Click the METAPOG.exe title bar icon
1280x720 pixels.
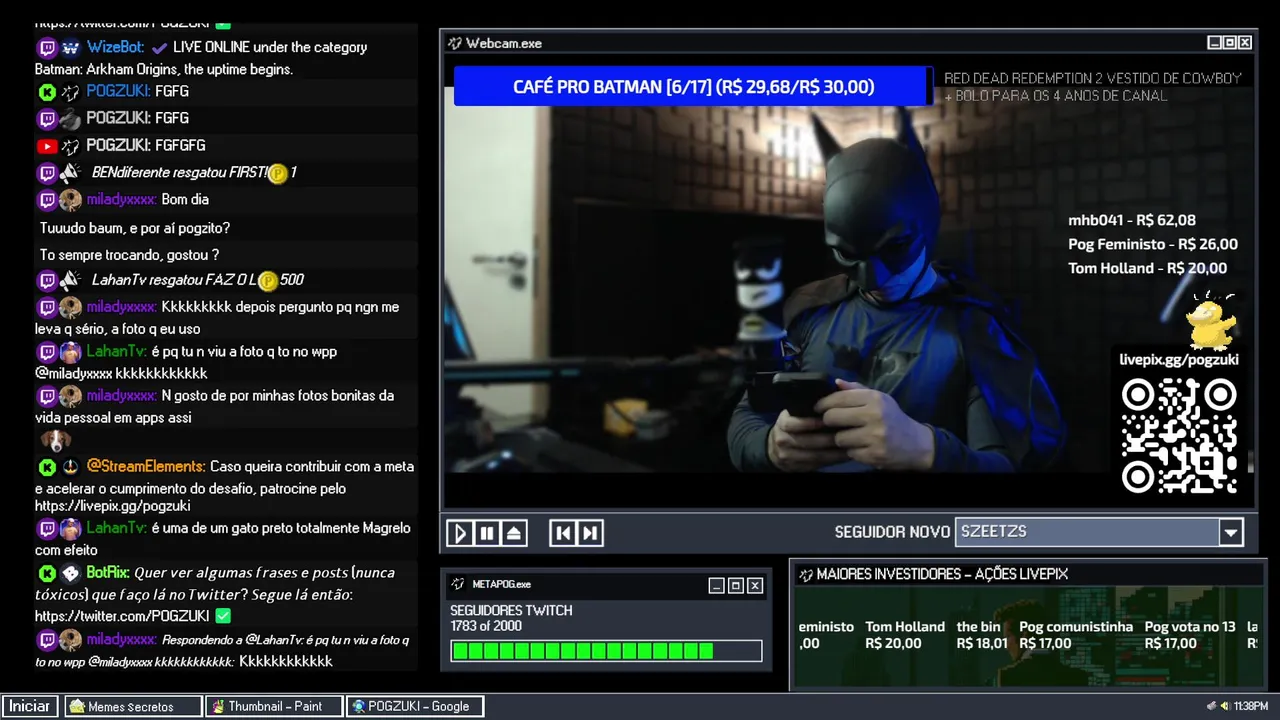tap(458, 584)
